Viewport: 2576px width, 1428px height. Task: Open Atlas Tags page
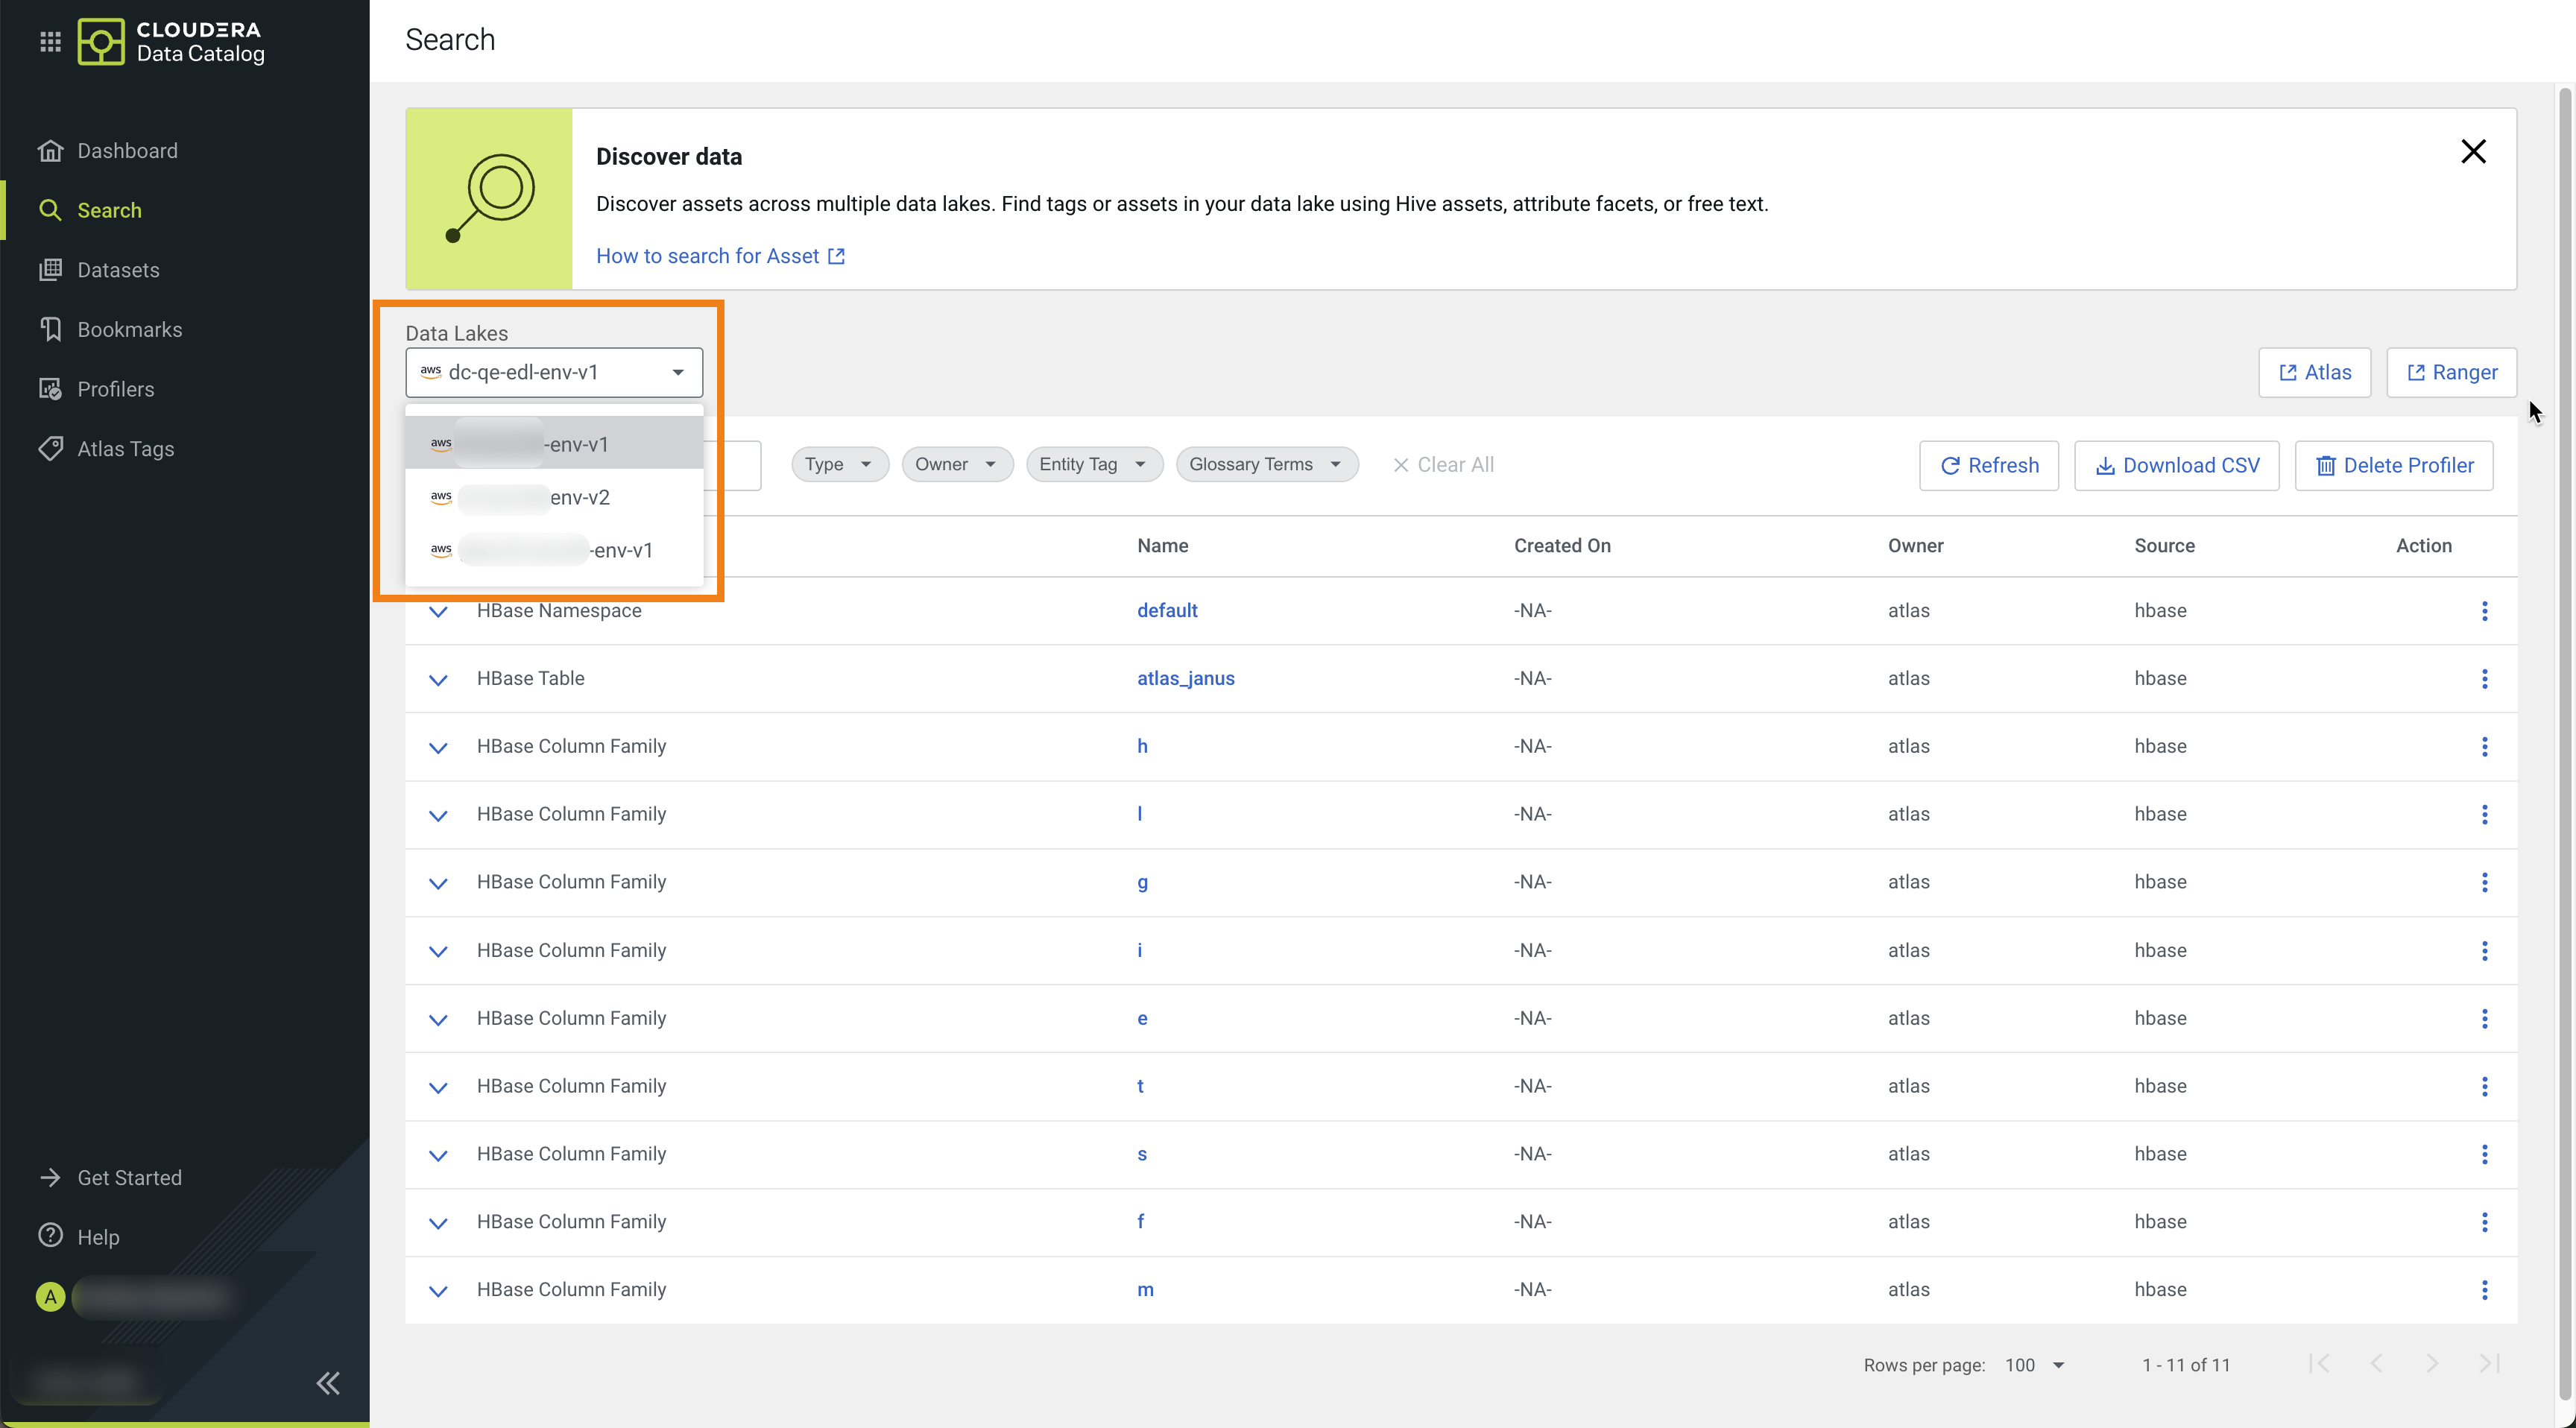click(125, 449)
